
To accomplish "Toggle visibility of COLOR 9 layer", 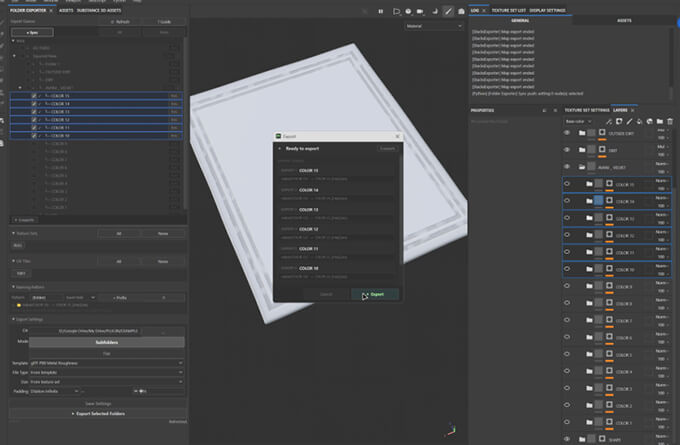I will pyautogui.click(x=567, y=286).
